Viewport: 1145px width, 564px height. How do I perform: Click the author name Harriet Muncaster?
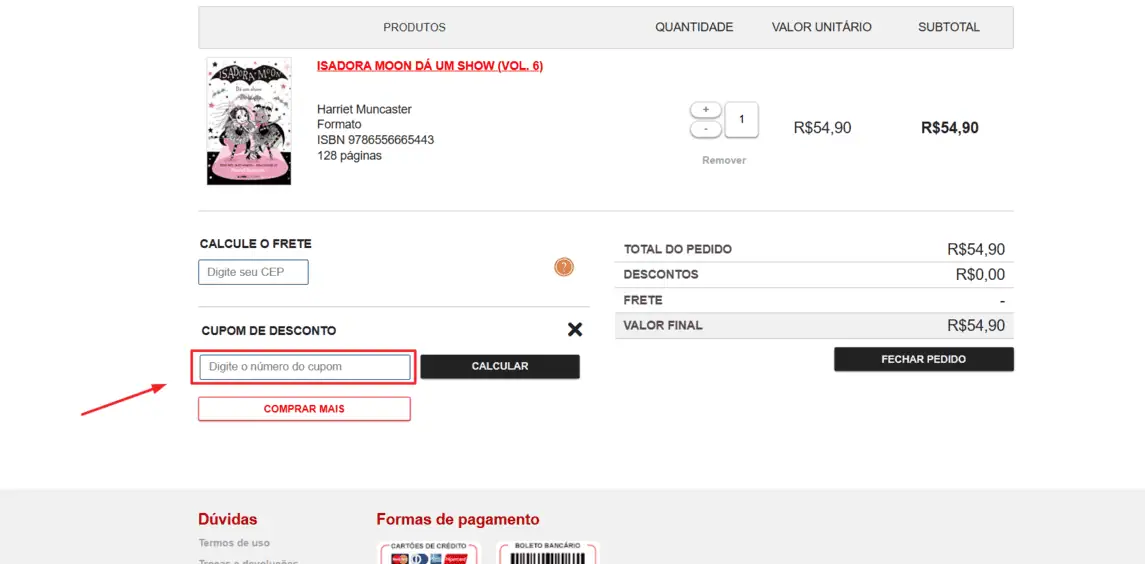click(x=364, y=110)
